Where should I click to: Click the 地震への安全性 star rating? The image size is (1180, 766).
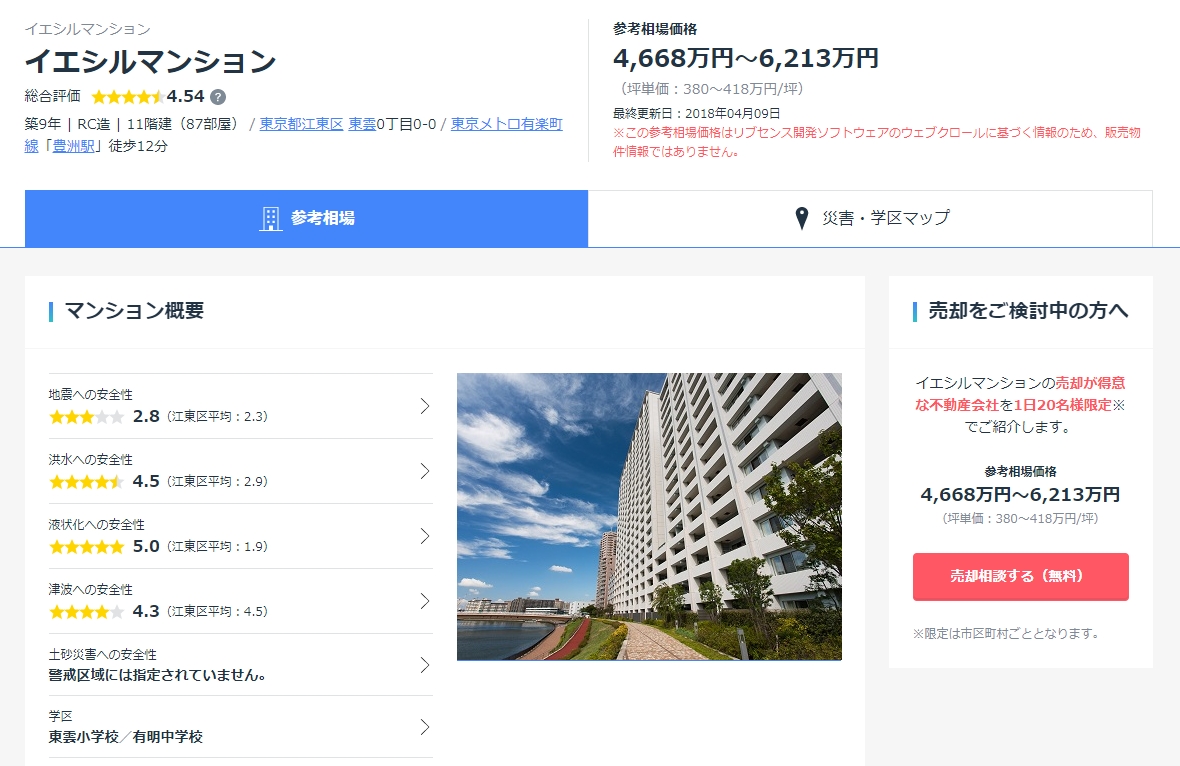[86, 416]
